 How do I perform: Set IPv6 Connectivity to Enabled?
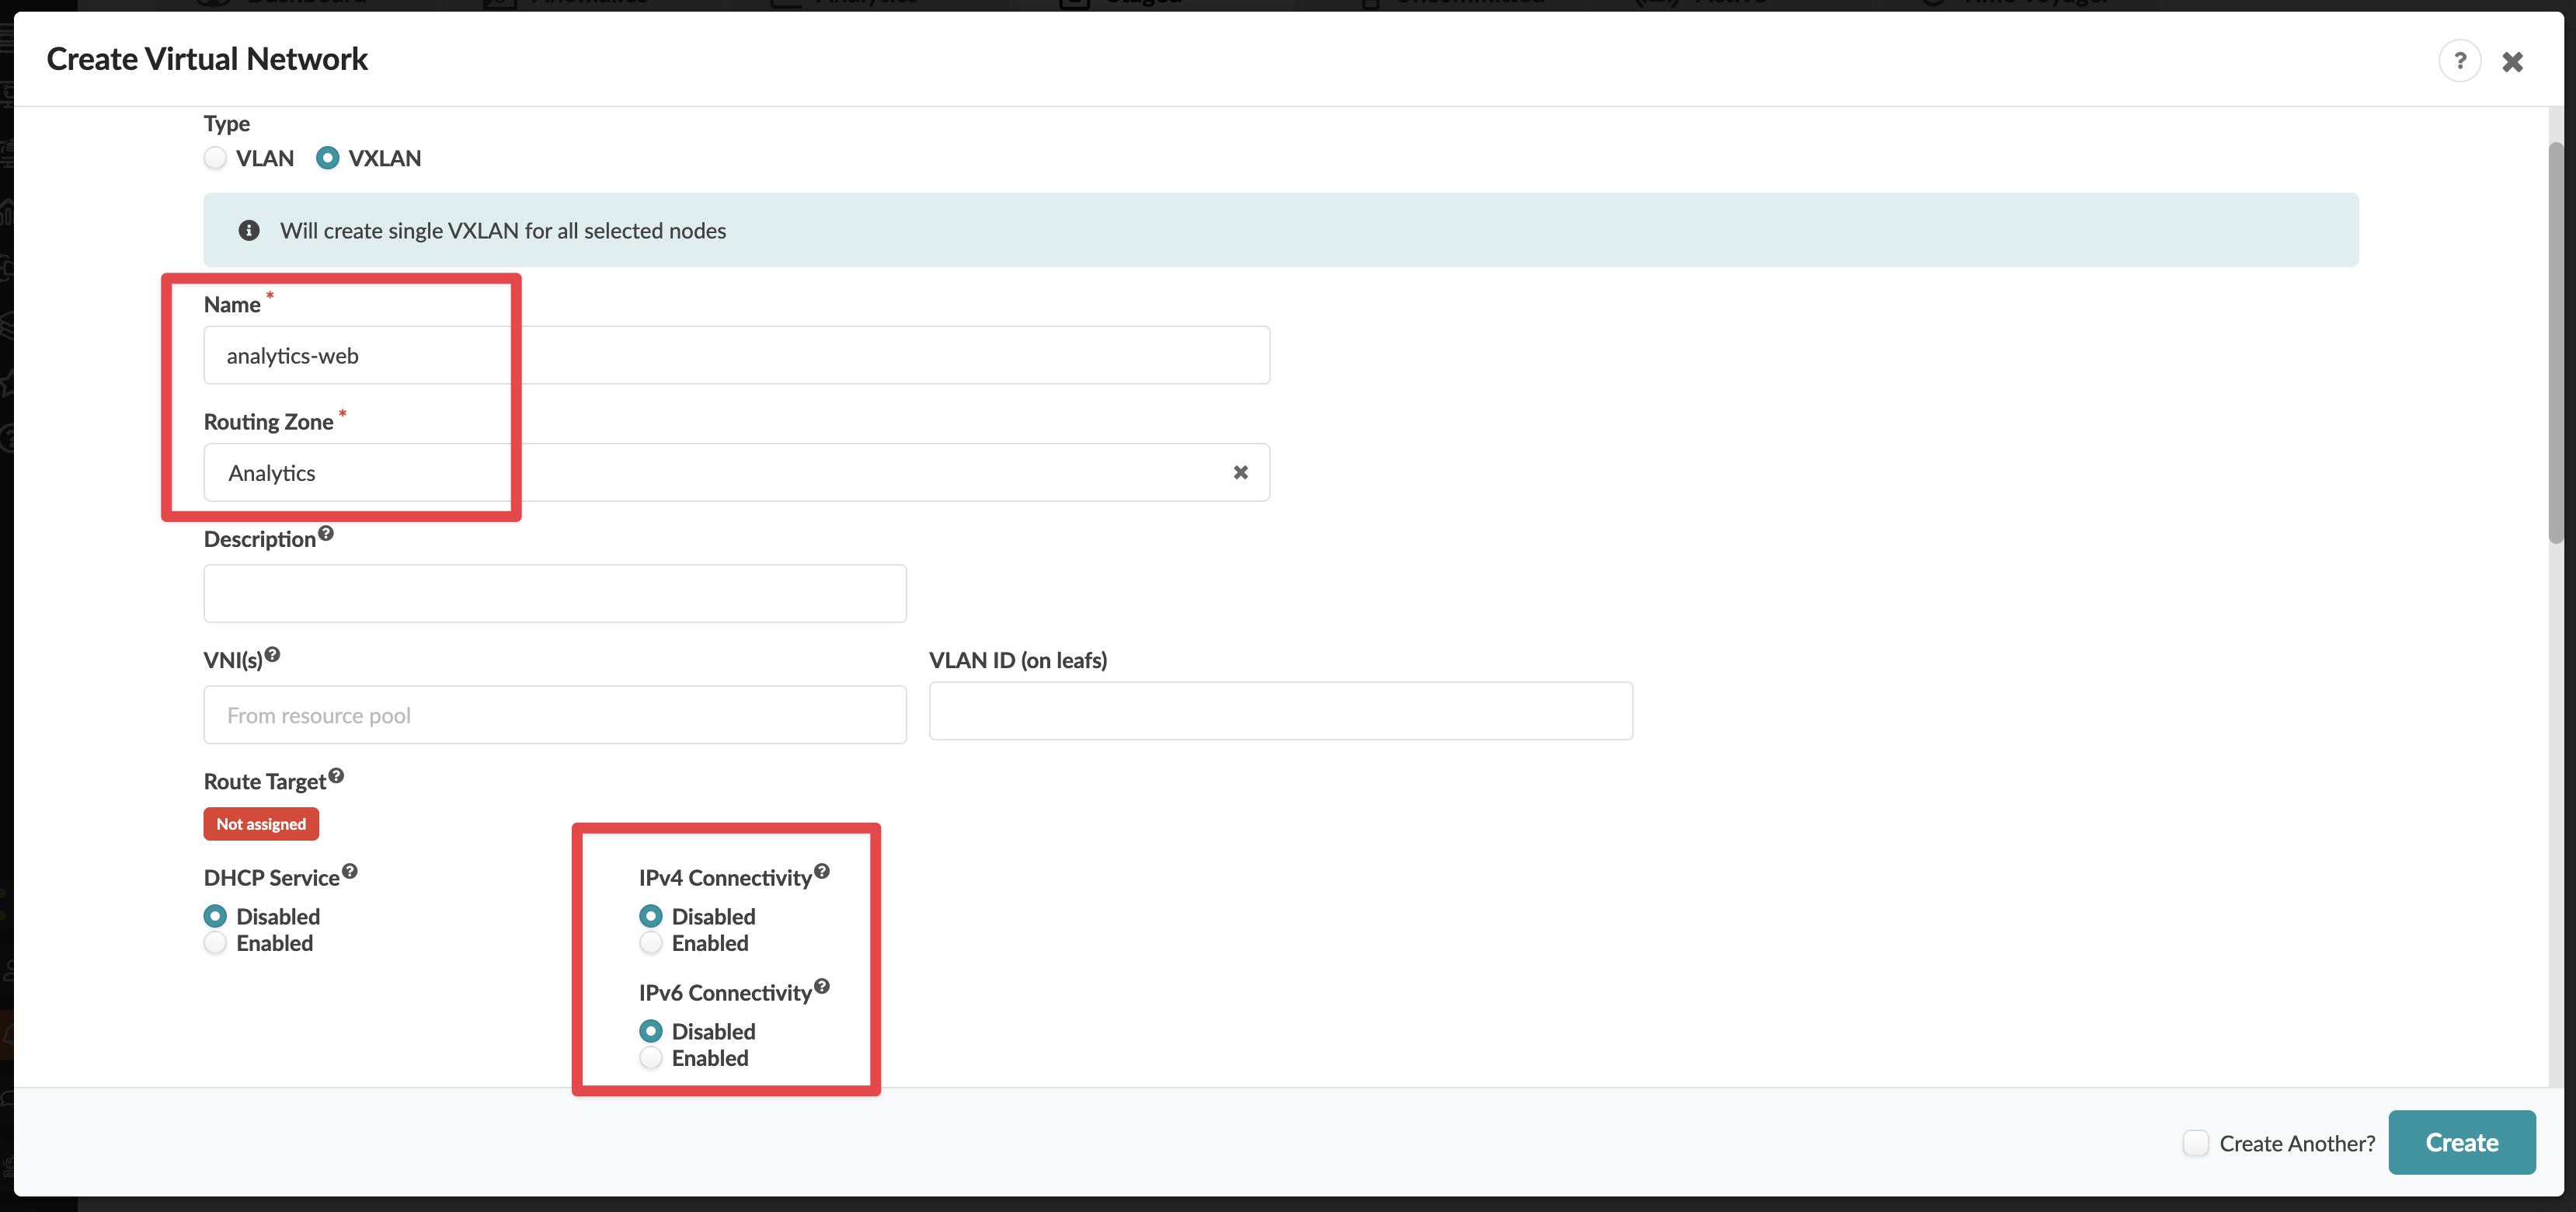(651, 1058)
